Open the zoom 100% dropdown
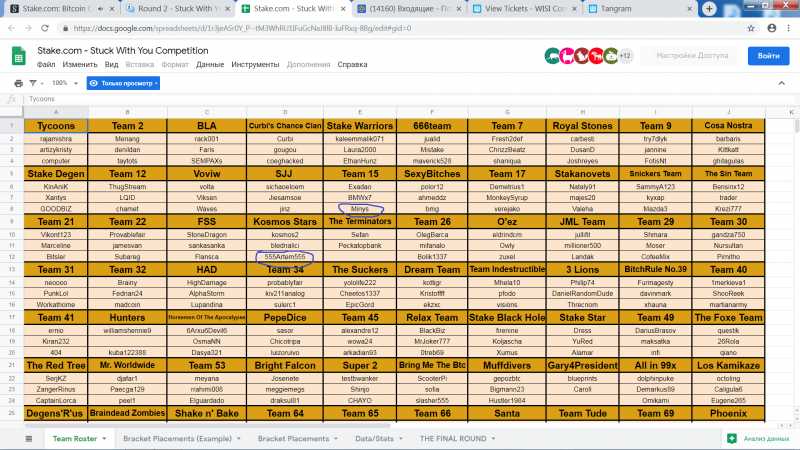800x450 pixels. (65, 83)
